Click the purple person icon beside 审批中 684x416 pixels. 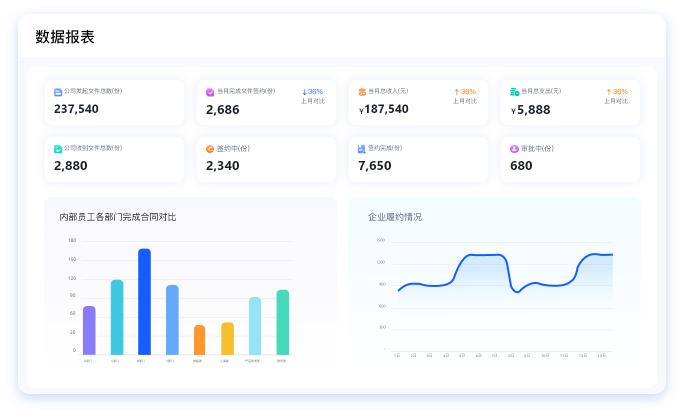(514, 149)
